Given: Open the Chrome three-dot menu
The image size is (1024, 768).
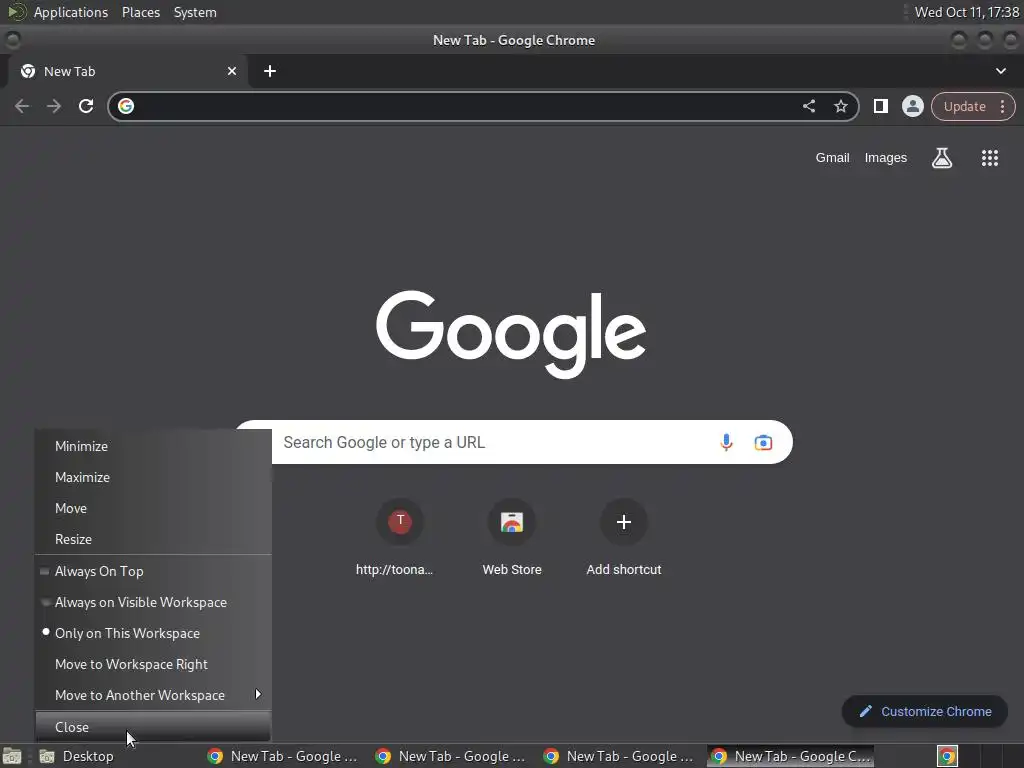Looking at the screenshot, I should coord(1002,106).
